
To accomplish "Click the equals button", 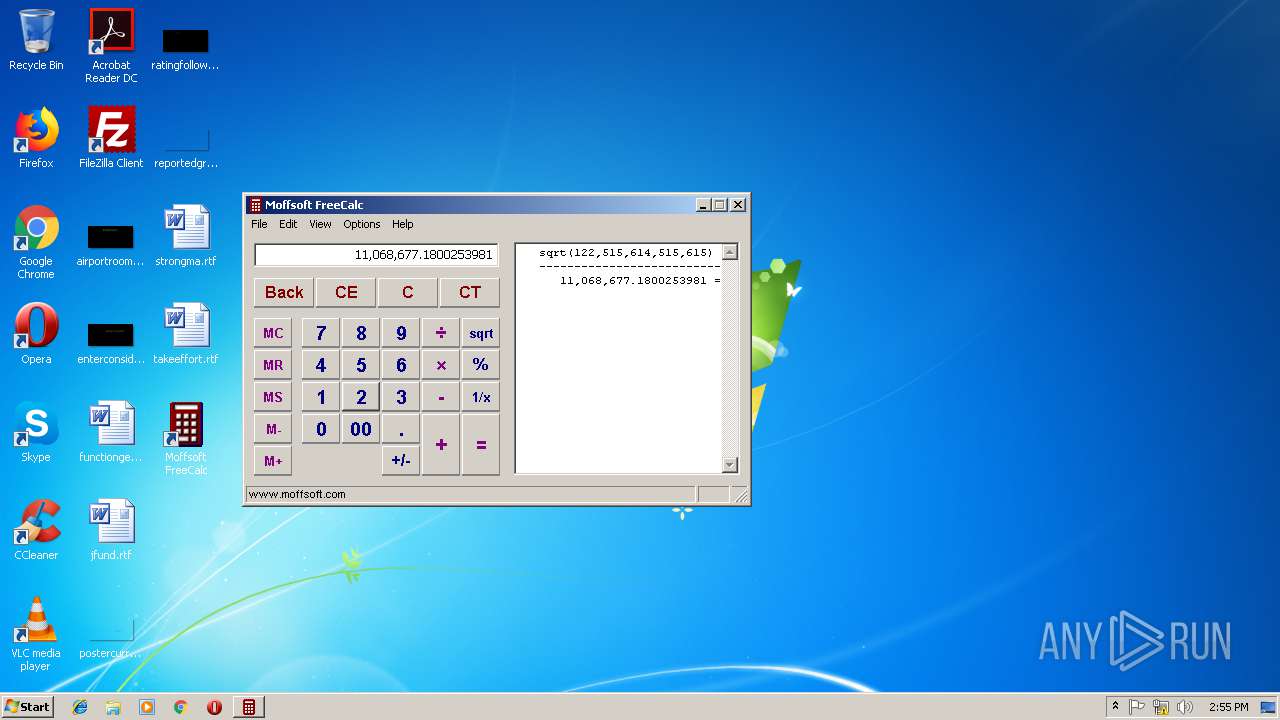I will click(x=481, y=444).
